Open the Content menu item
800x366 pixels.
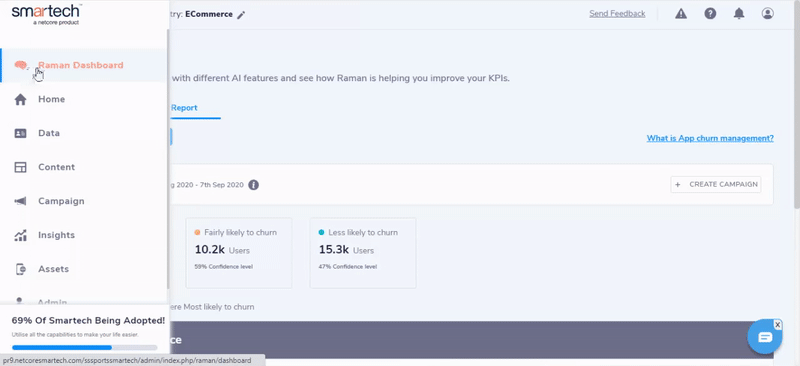(84, 167)
